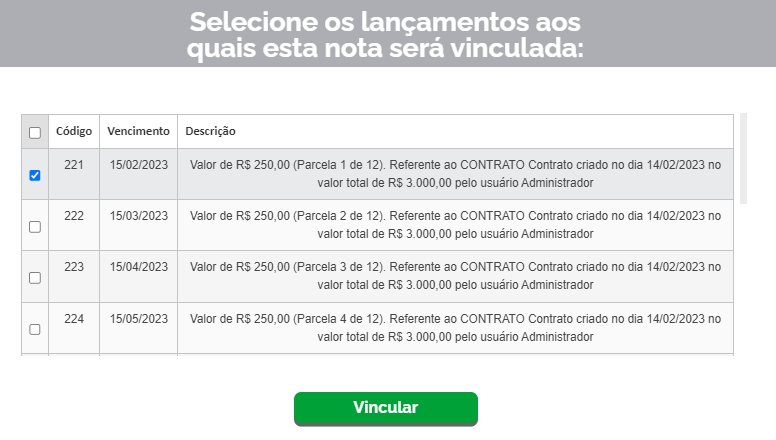Image resolution: width=776 pixels, height=440 pixels.
Task: Click the table's vertical scrollbar
Action: [743, 160]
